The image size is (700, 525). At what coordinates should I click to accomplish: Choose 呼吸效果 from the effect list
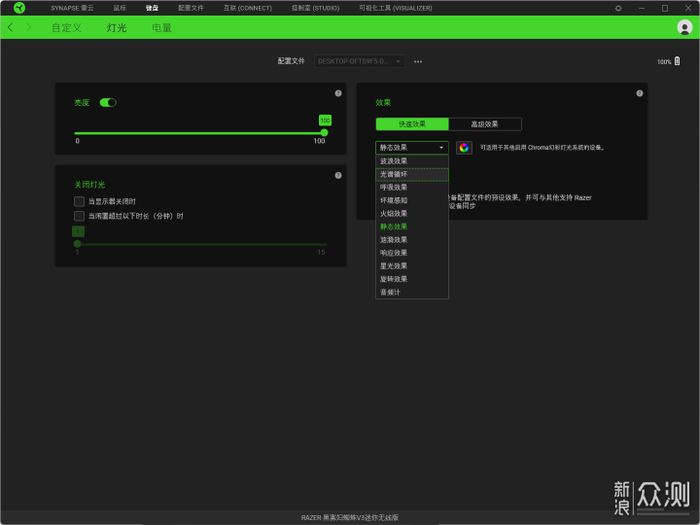click(x=412, y=187)
